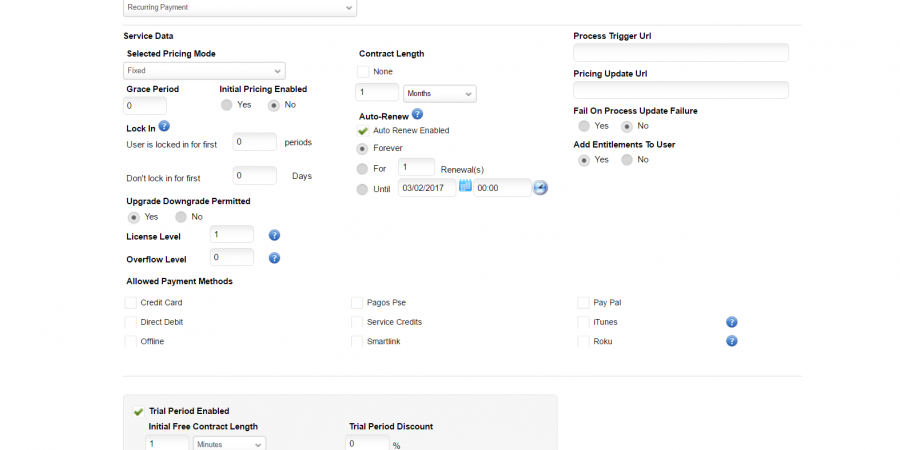Disable the Trial Period Enabled checkmark
Screen dimensions: 900x450
pyautogui.click(x=138, y=411)
